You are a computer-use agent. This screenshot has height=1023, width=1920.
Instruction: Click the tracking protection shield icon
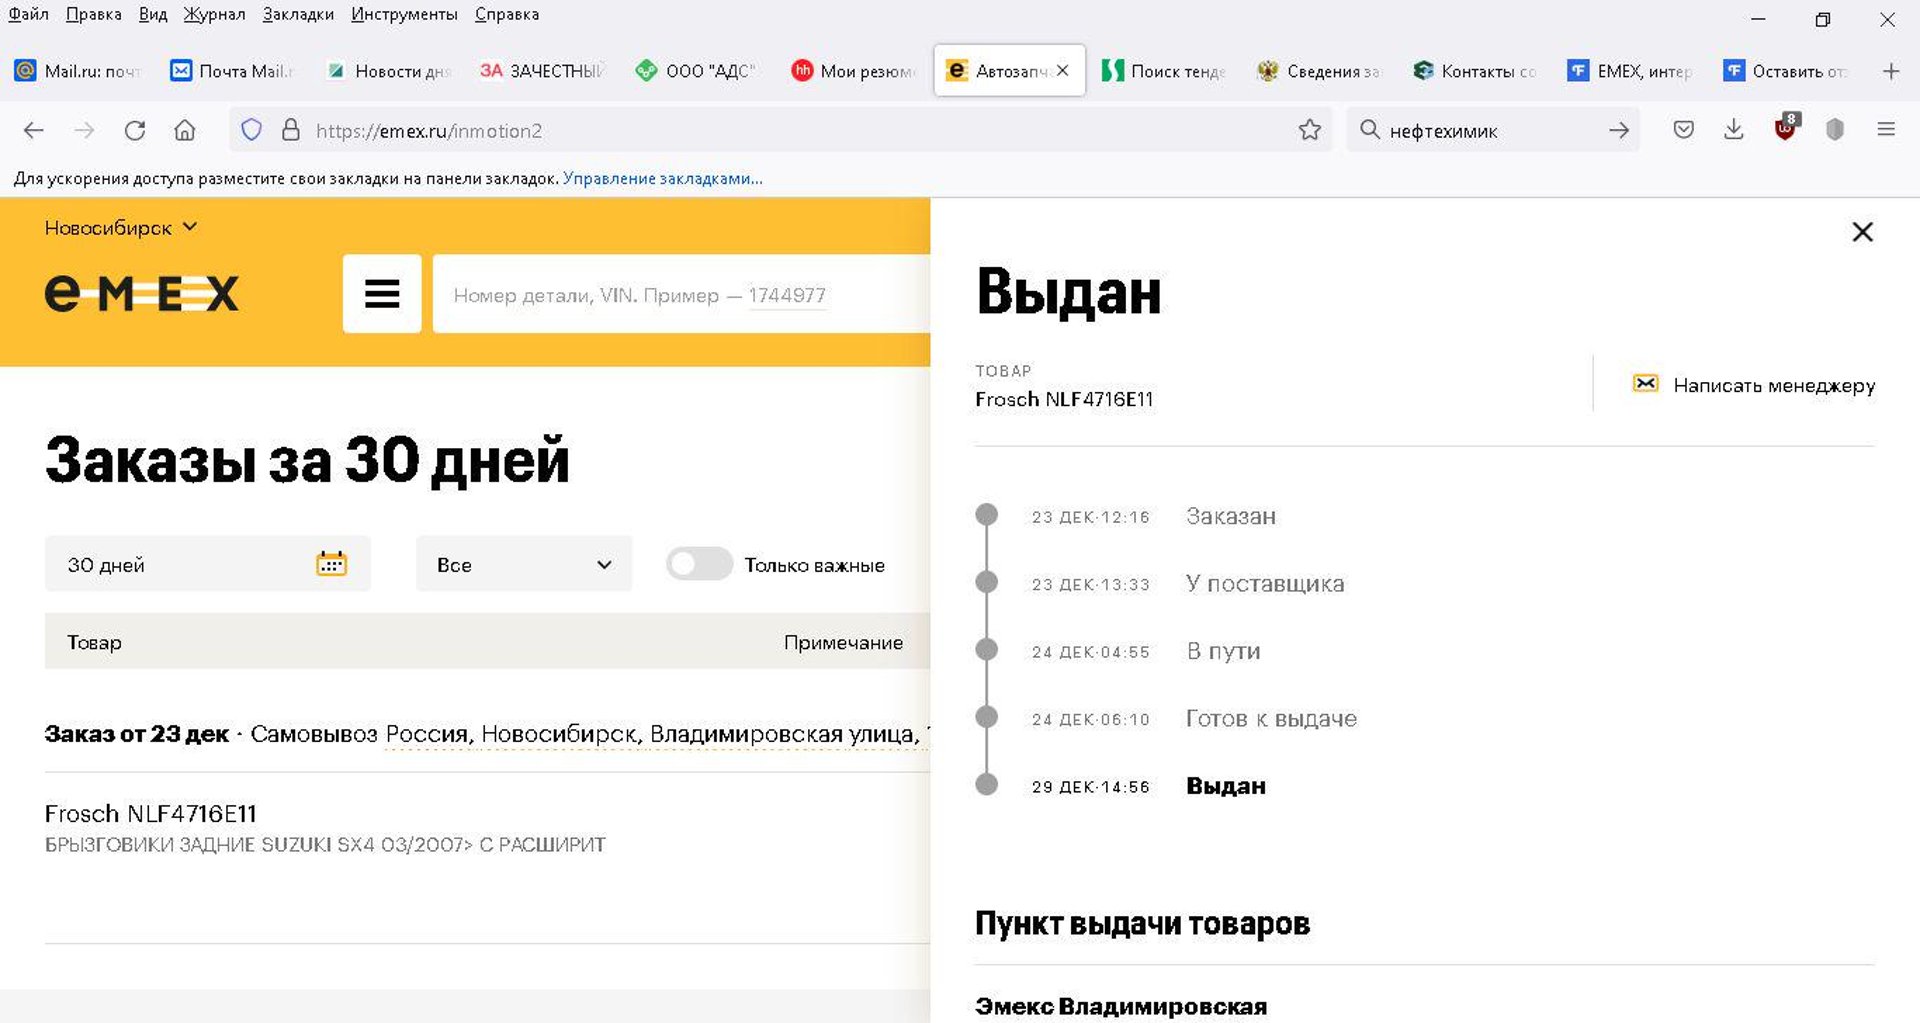coord(251,130)
